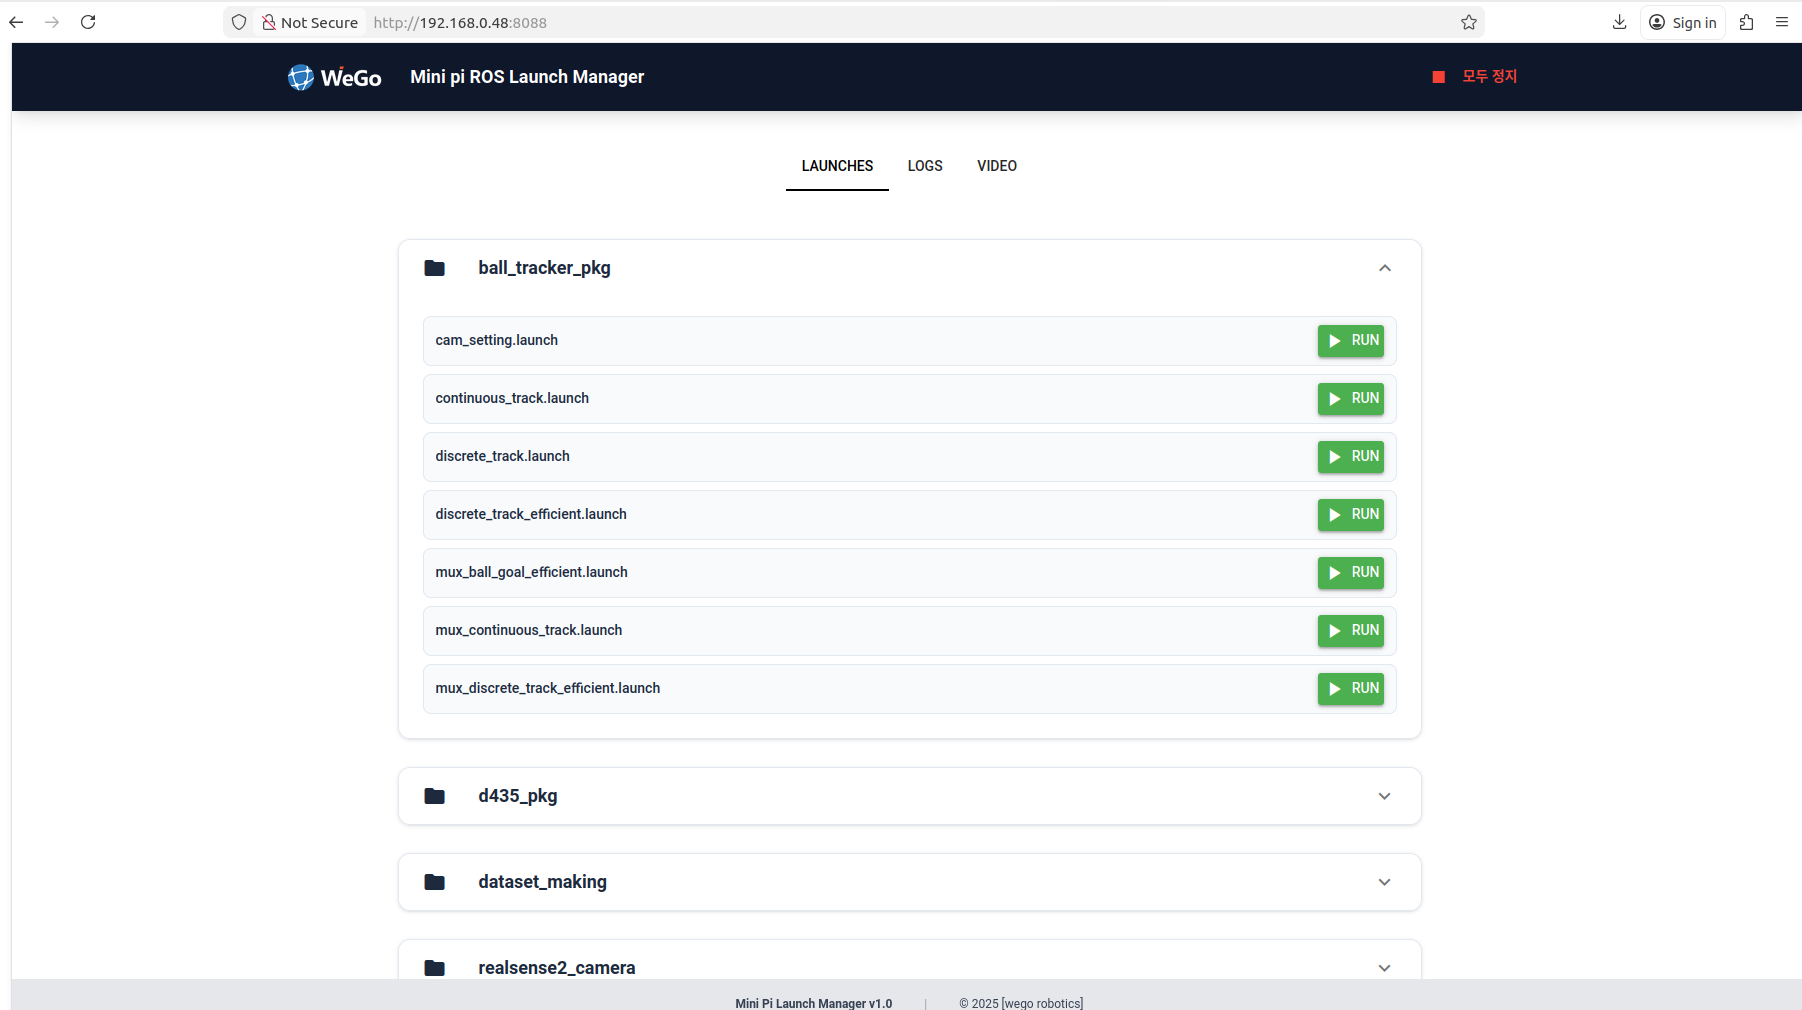Viewport: 1802px width, 1010px height.
Task: Click the Mini Pi Launch Manager v1.0 footer text
Action: (x=814, y=1003)
